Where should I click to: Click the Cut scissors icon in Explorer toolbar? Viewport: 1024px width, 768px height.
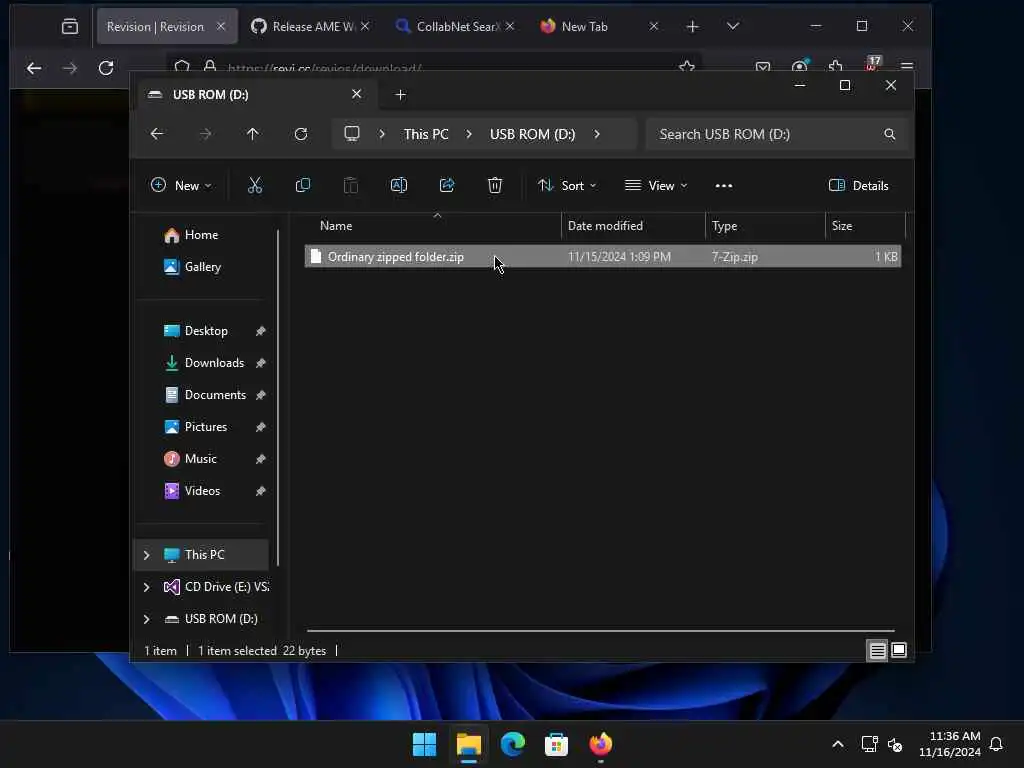point(255,185)
